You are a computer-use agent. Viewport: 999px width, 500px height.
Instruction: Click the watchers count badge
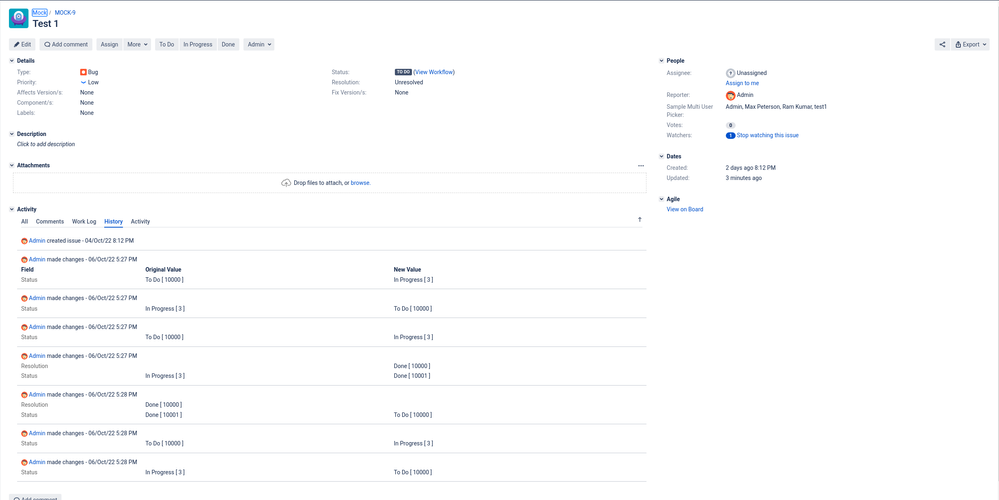(730, 136)
